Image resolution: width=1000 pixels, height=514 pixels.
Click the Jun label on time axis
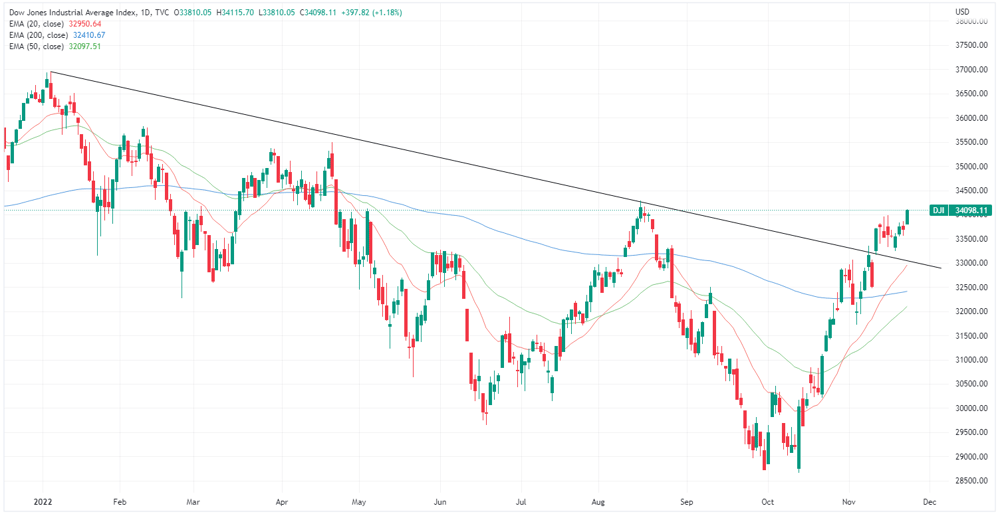point(439,503)
